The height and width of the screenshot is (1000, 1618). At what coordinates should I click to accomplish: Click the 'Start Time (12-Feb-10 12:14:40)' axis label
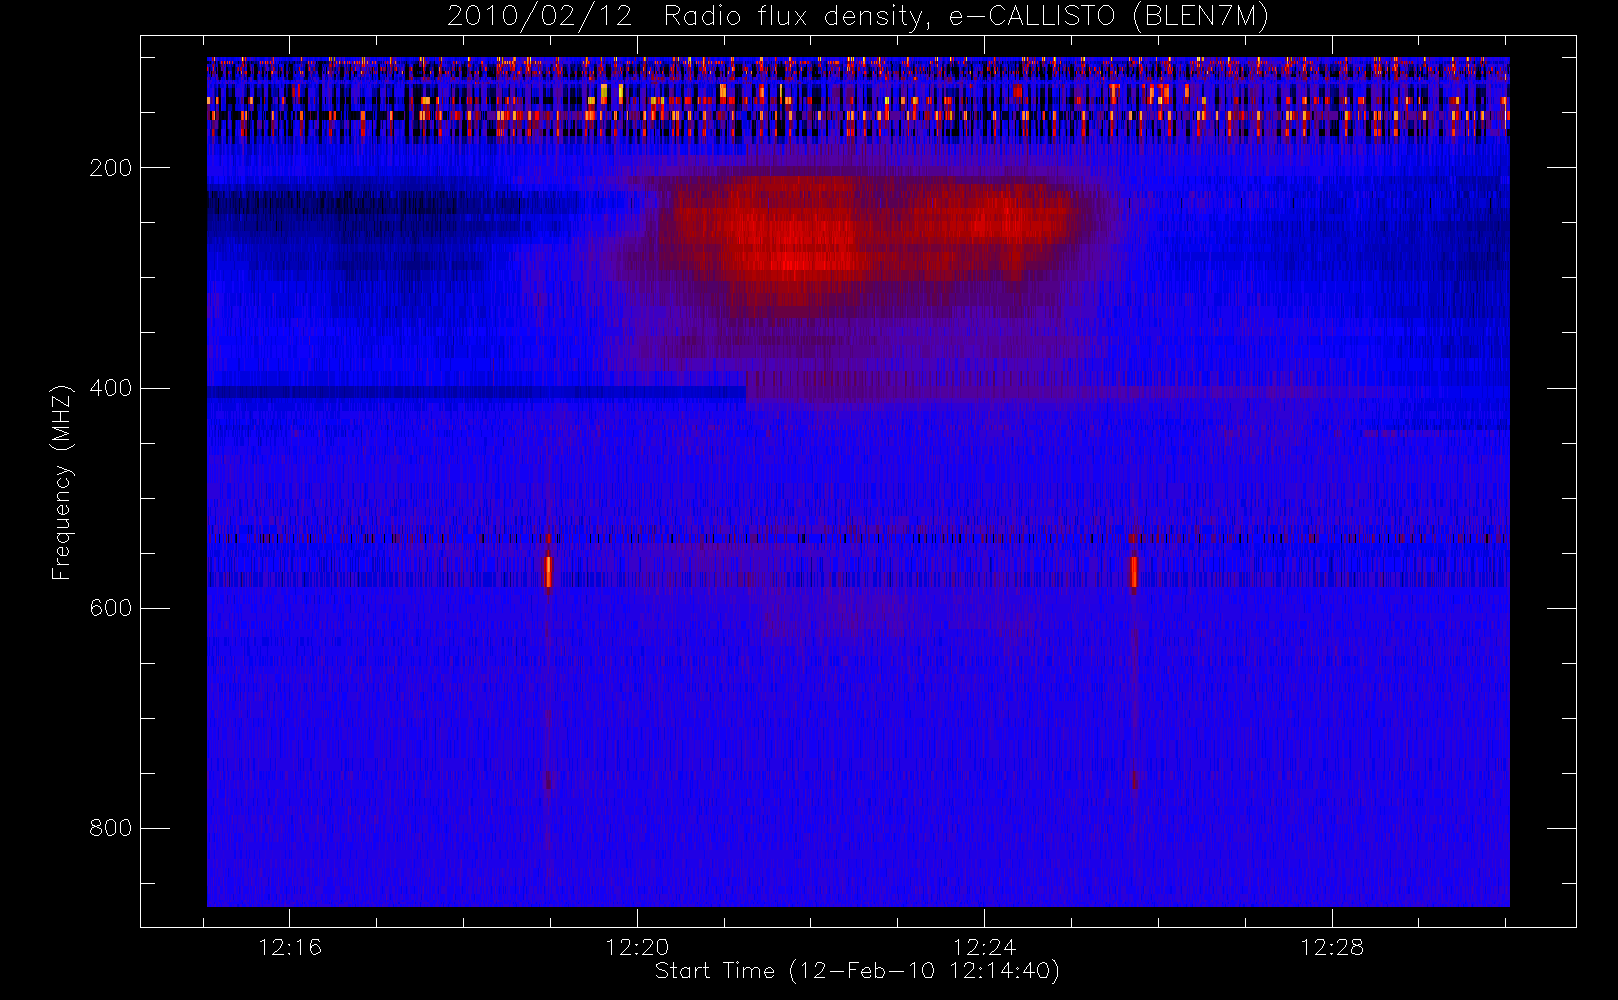(x=857, y=971)
